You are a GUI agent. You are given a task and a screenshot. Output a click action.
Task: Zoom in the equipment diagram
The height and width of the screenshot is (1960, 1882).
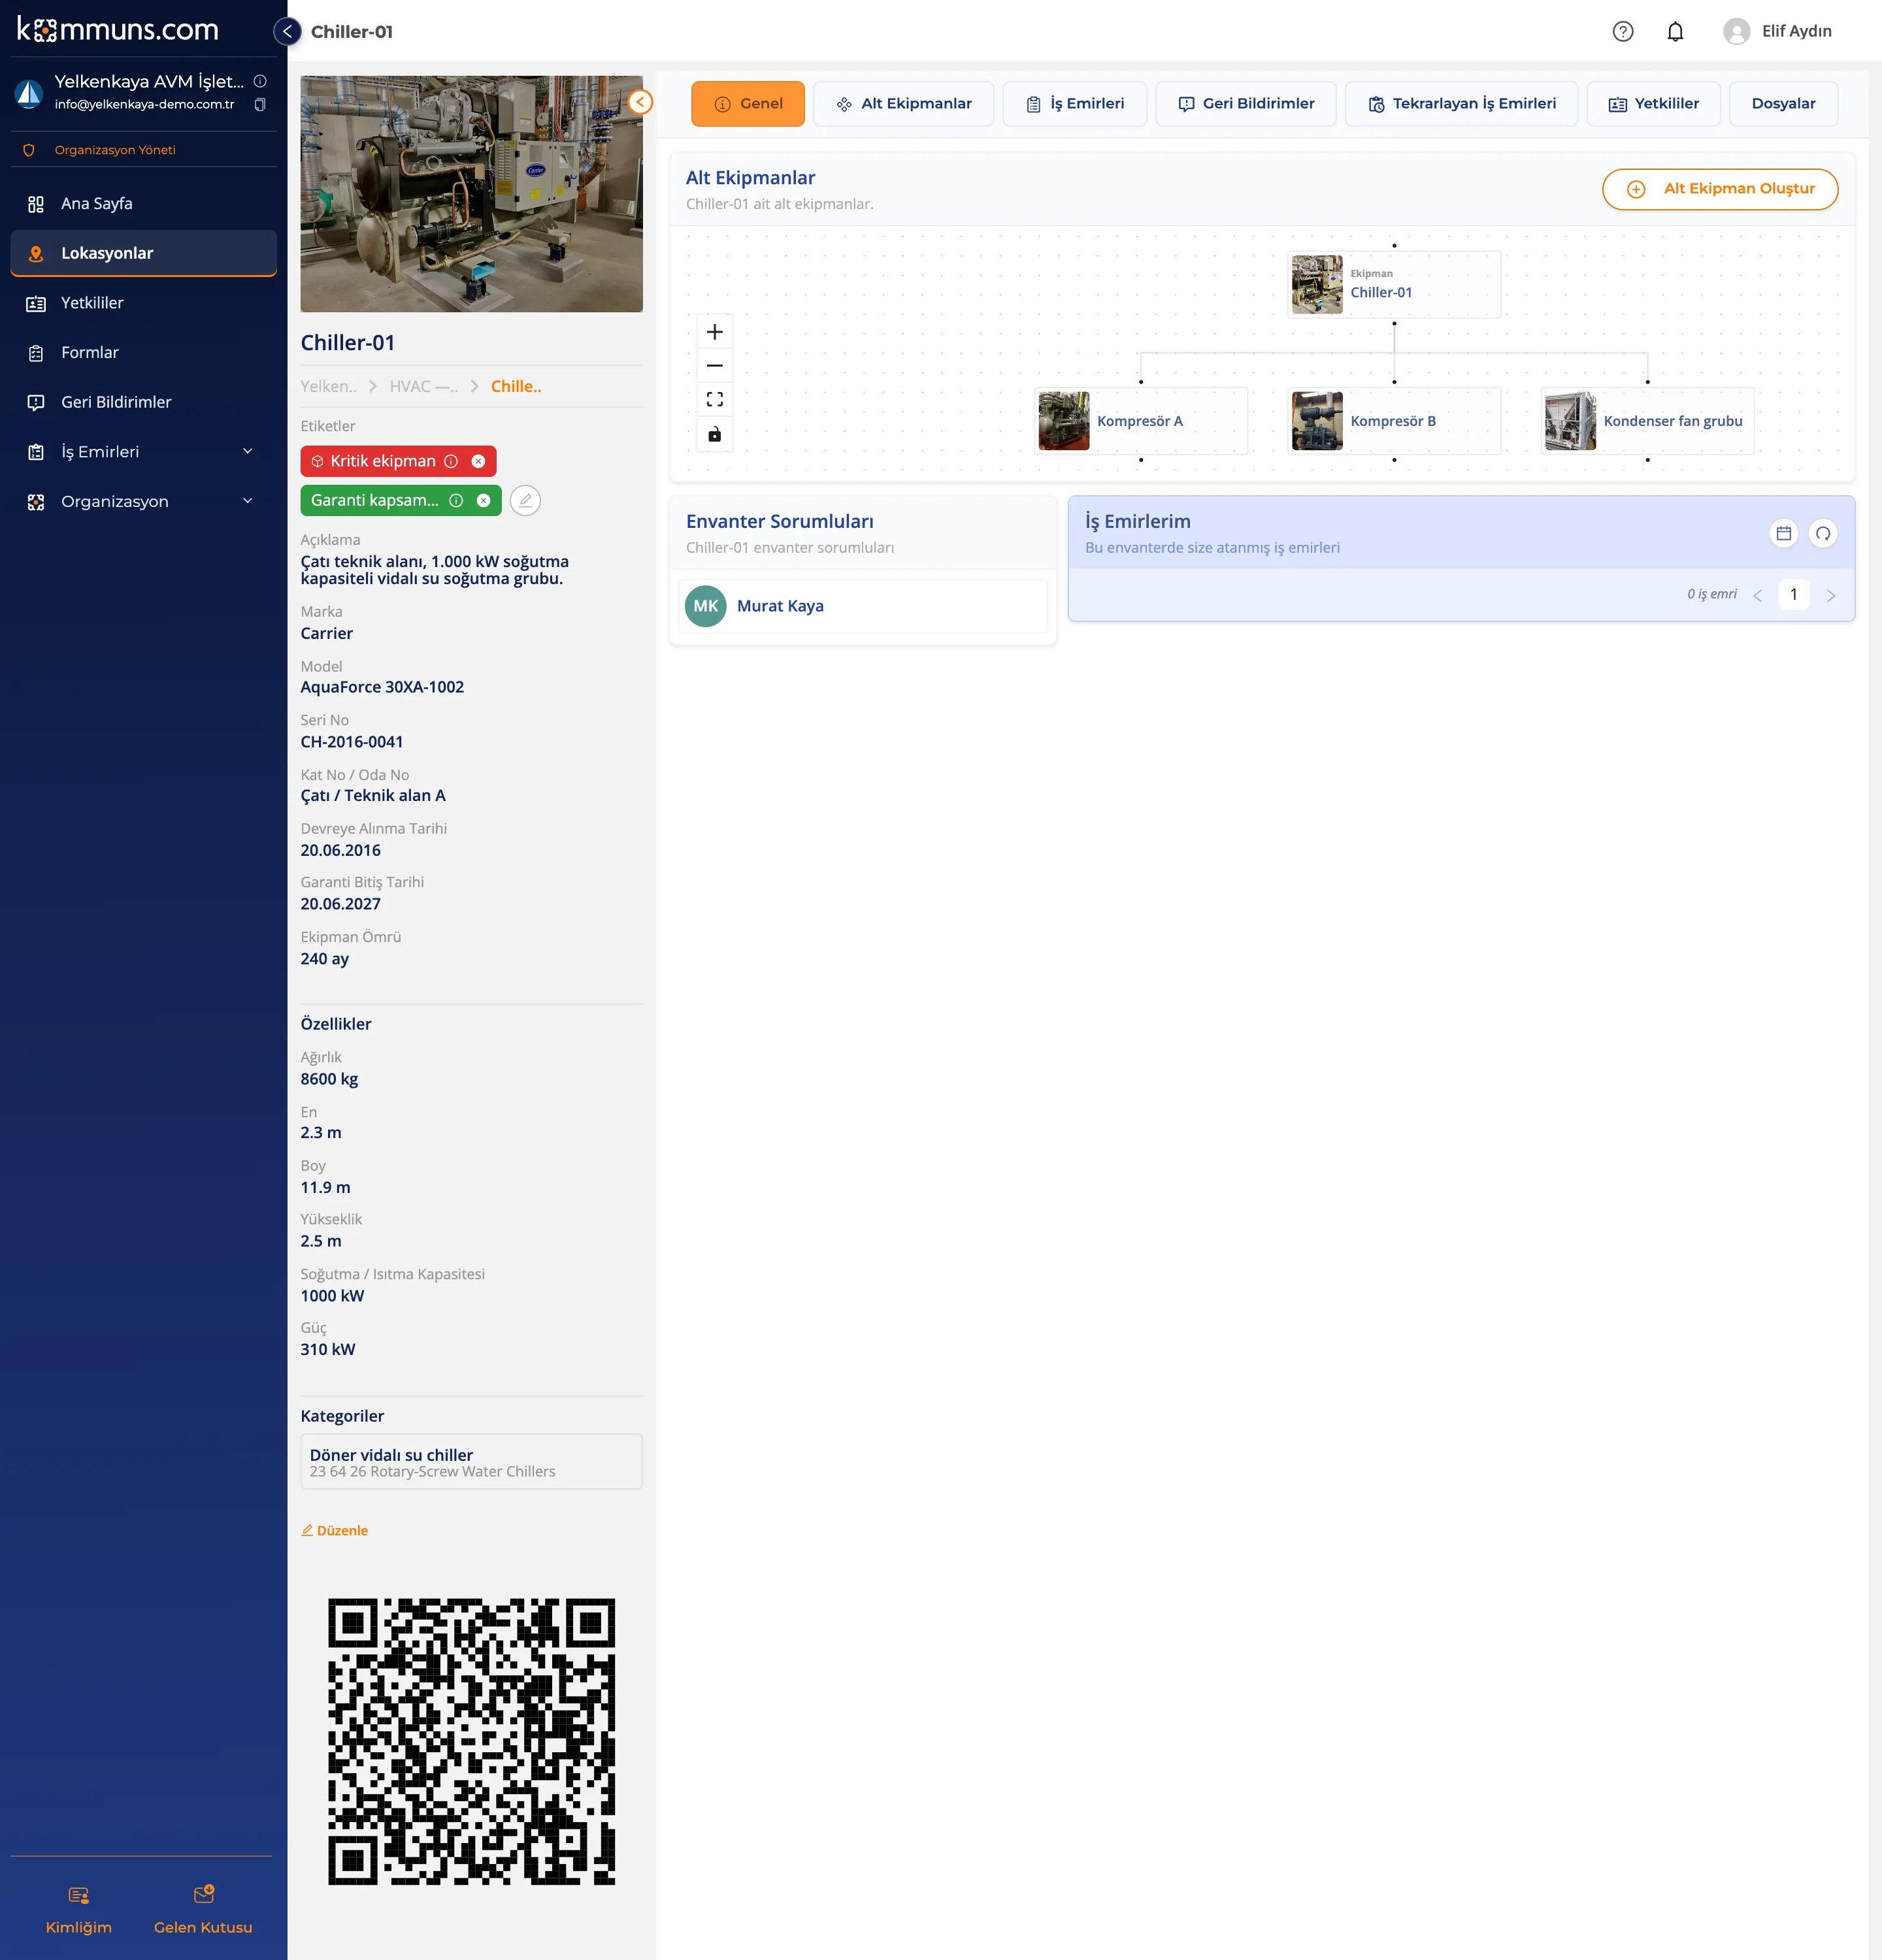(714, 332)
